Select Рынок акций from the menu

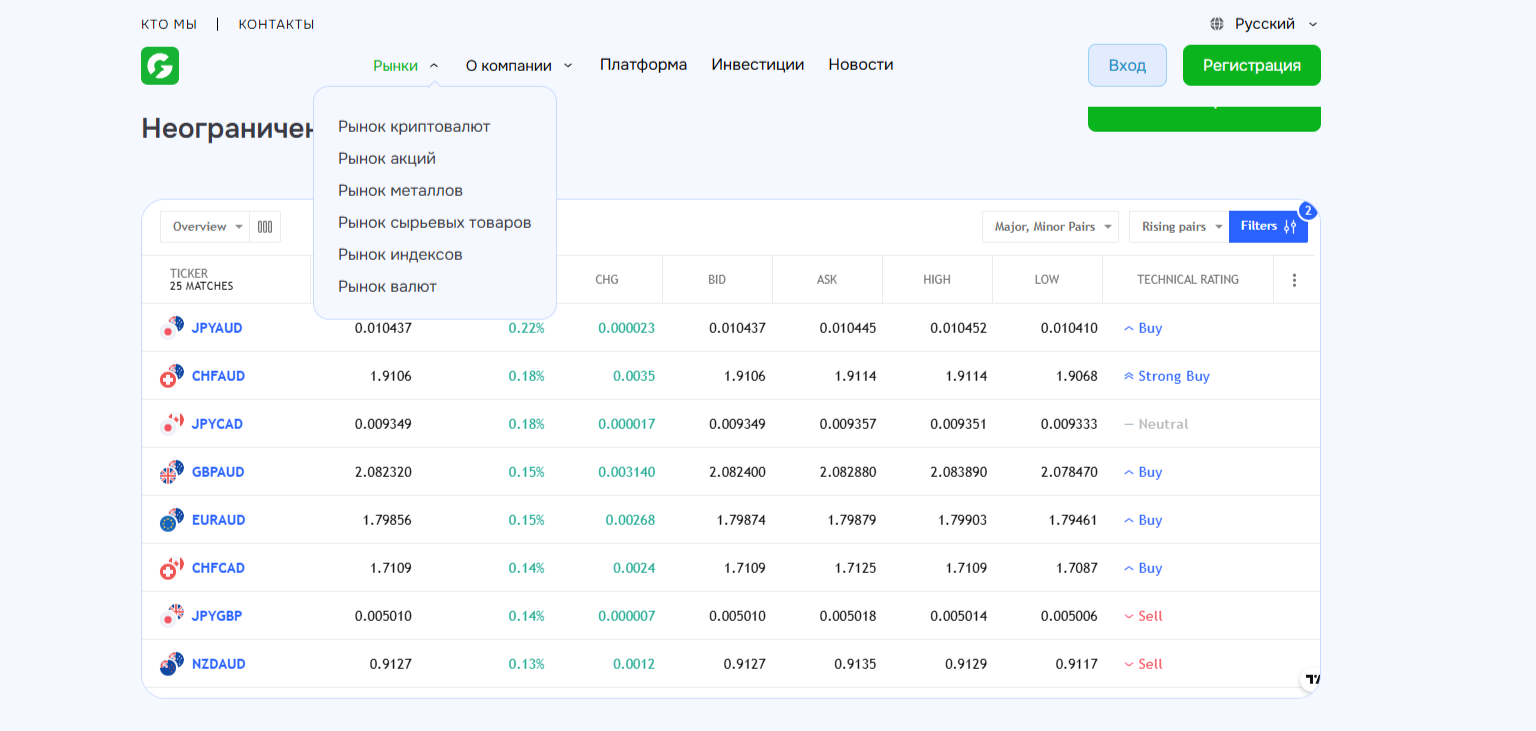[x=387, y=159]
